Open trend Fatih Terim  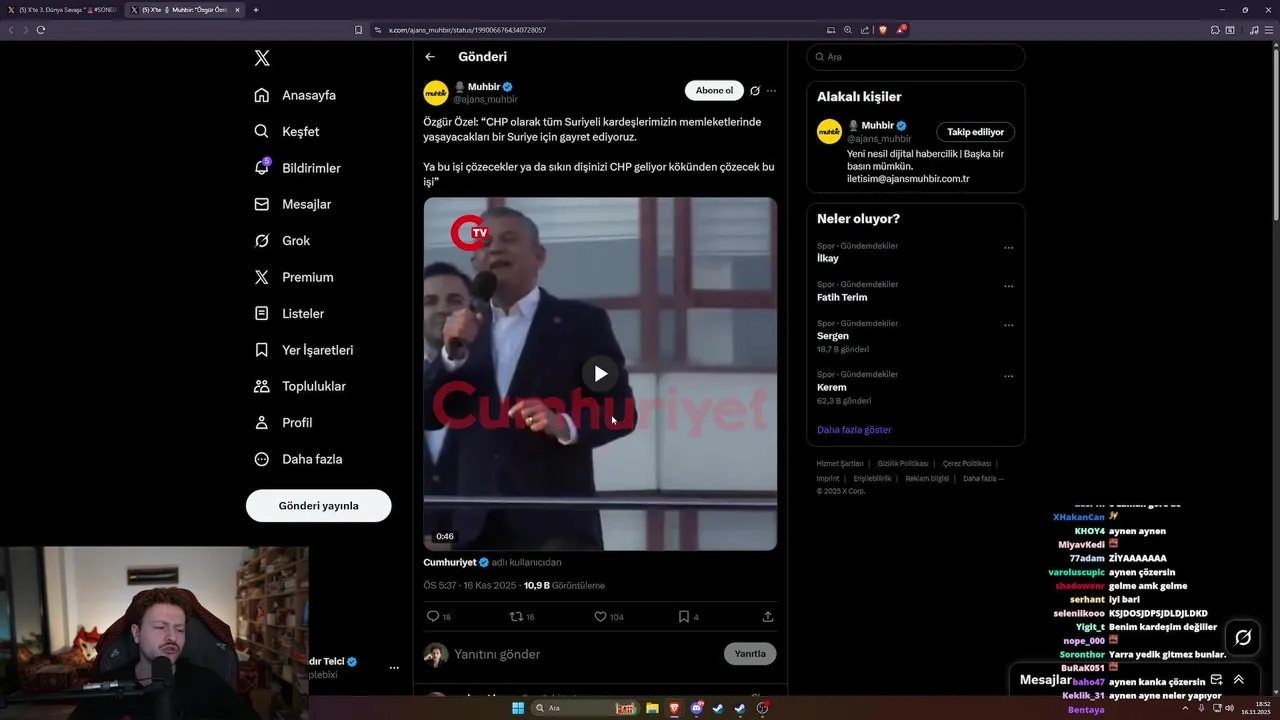point(842,297)
